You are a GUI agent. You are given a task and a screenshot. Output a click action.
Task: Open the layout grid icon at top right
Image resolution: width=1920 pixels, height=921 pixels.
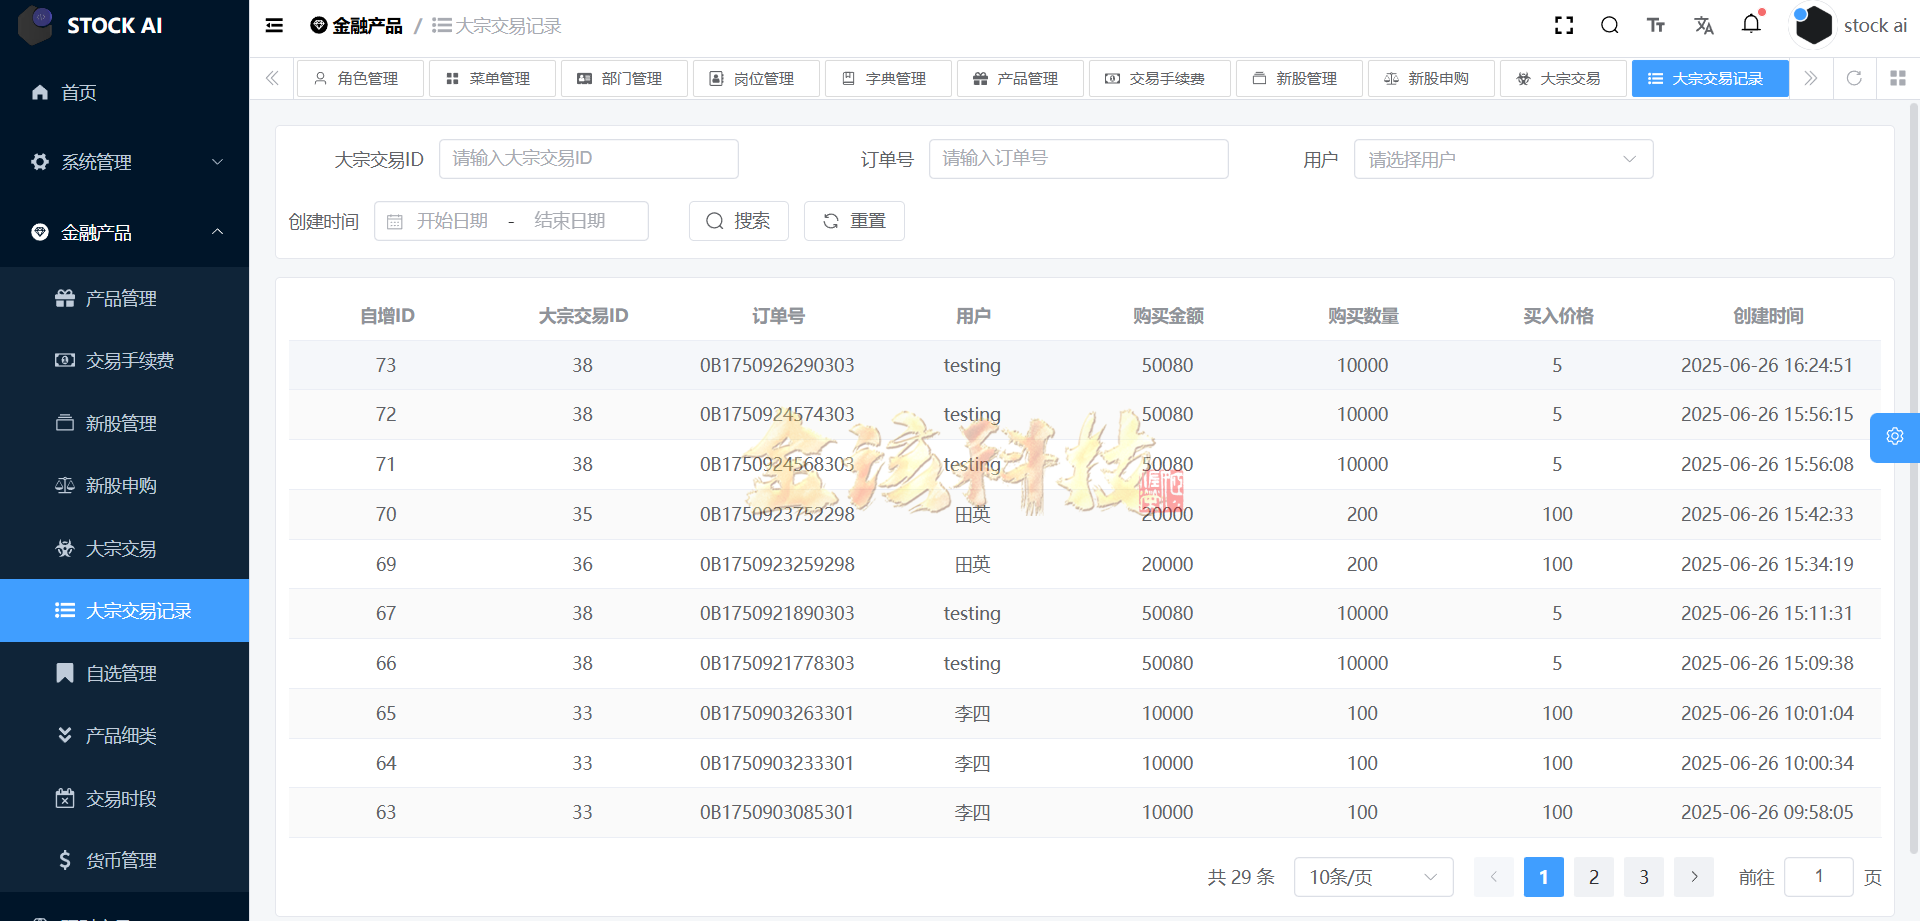click(1898, 78)
